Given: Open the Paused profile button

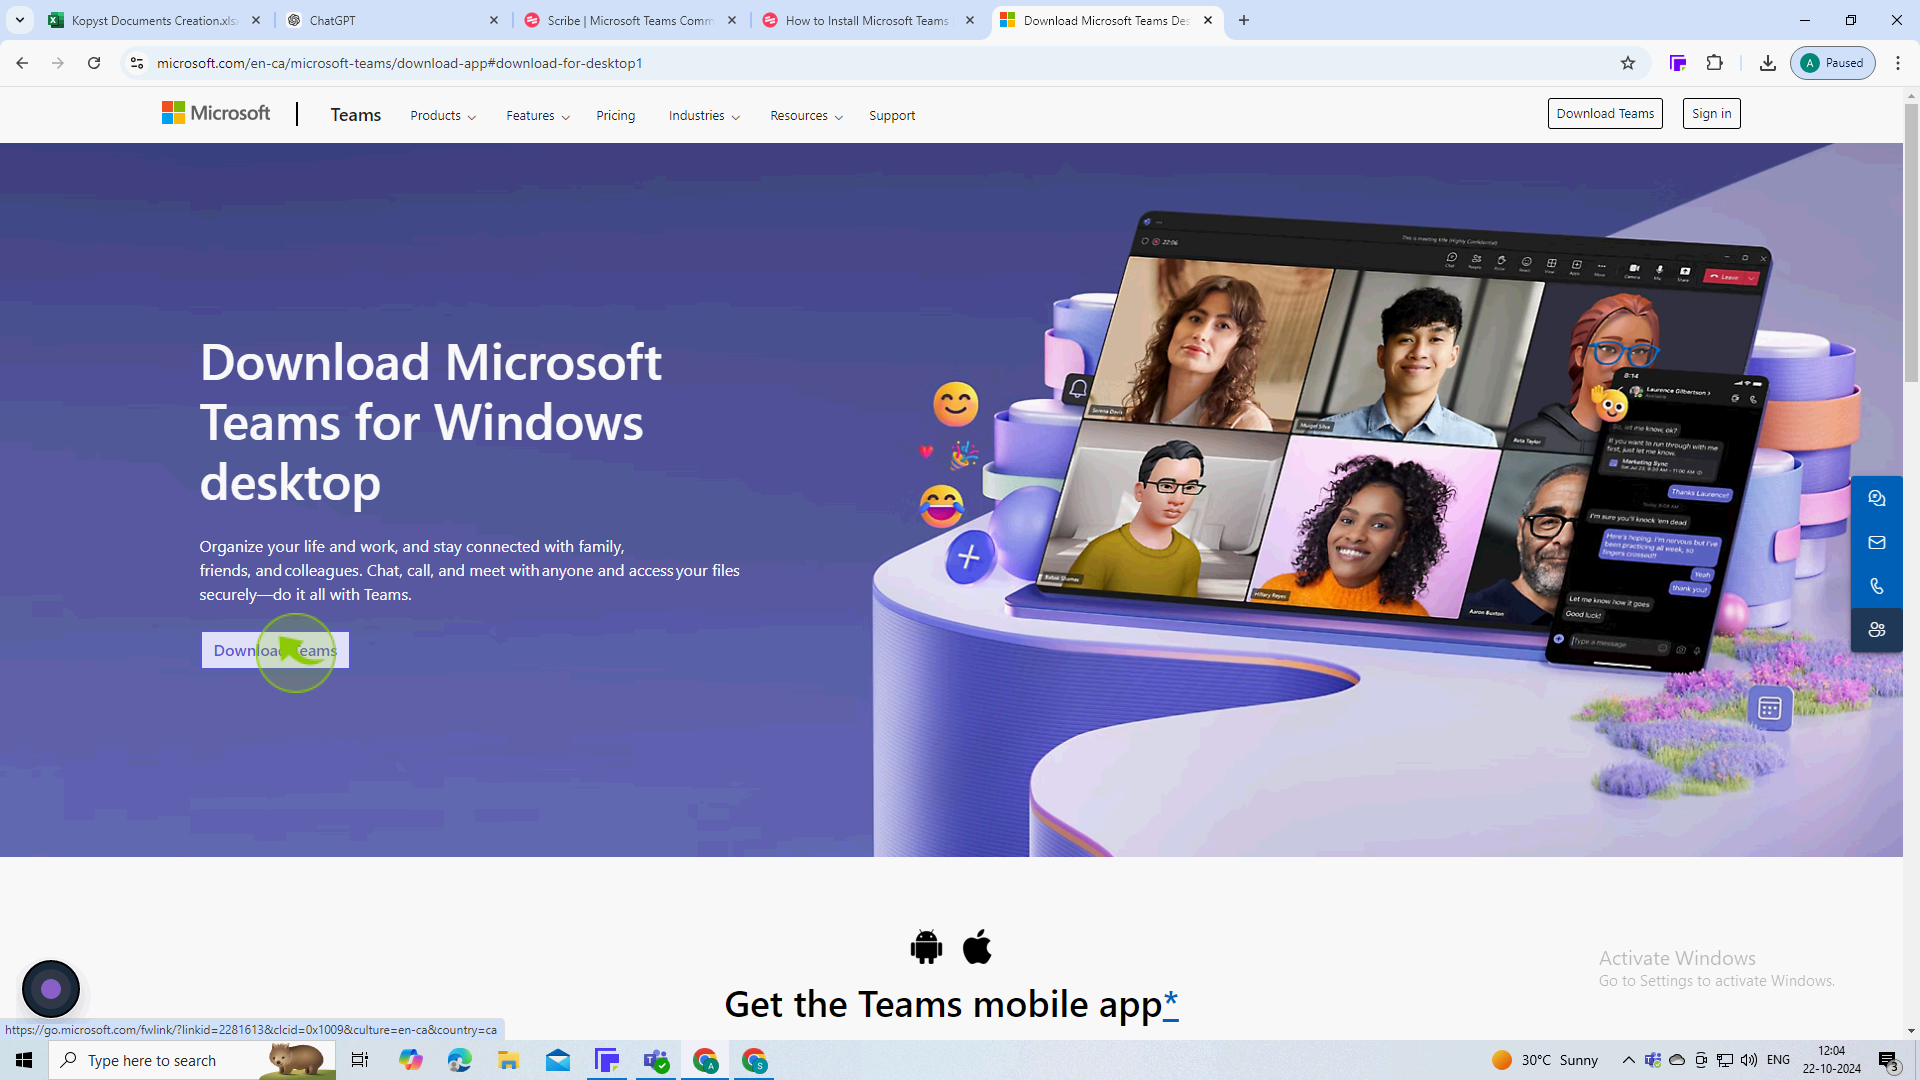Looking at the screenshot, I should [1832, 63].
